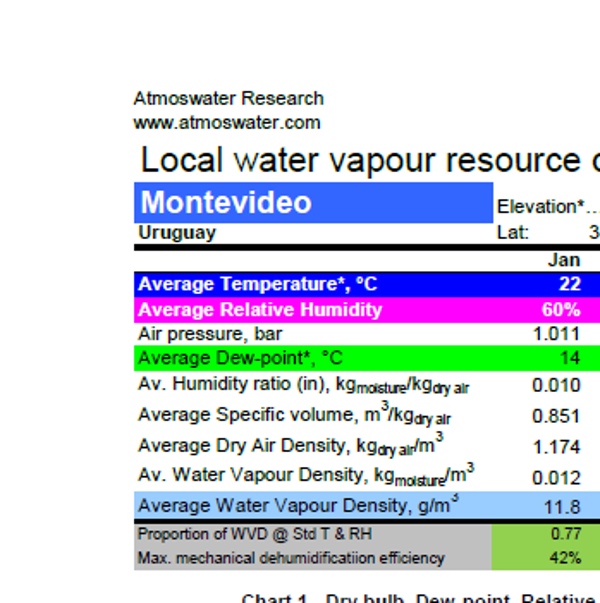The width and height of the screenshot is (600, 603).
Task: Click the 'Av. Humidity ratio (in)' label
Action: point(303,385)
